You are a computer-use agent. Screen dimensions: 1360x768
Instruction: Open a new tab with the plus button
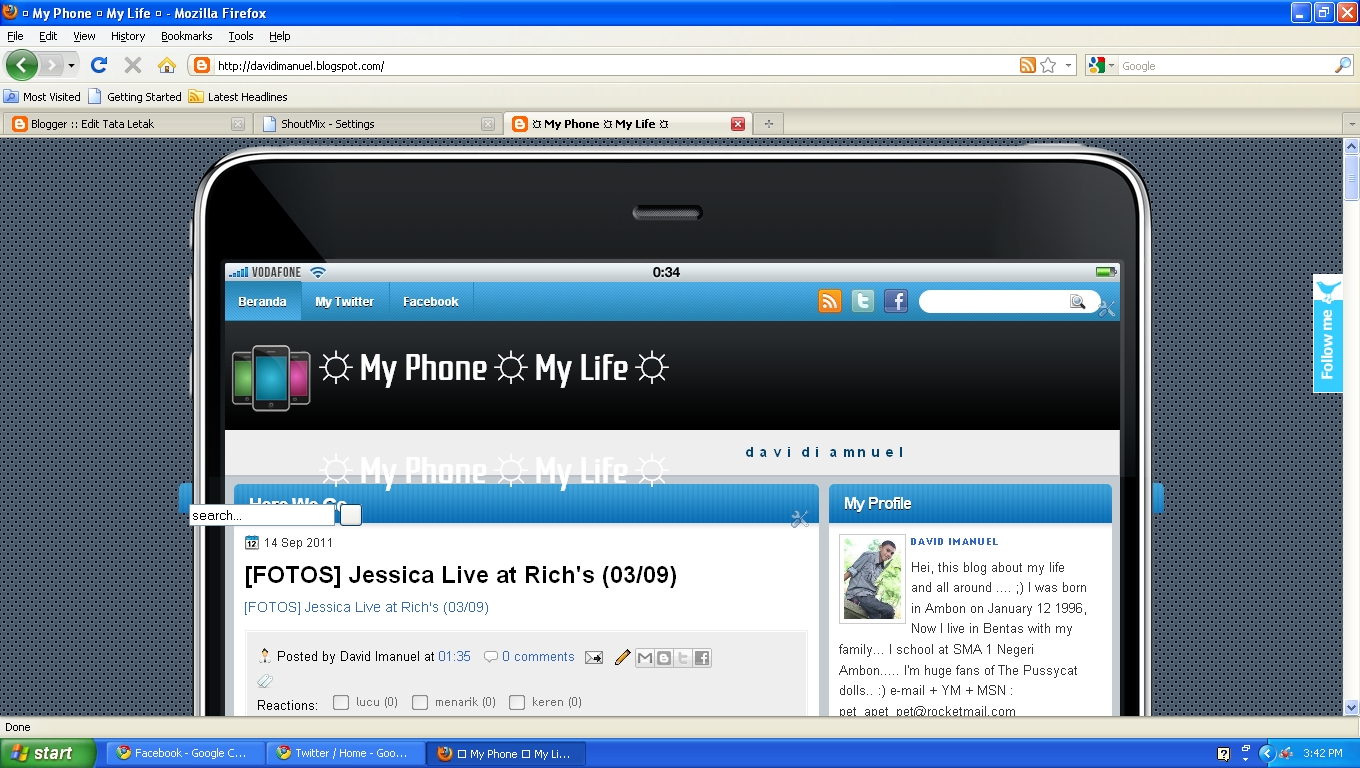tap(768, 124)
